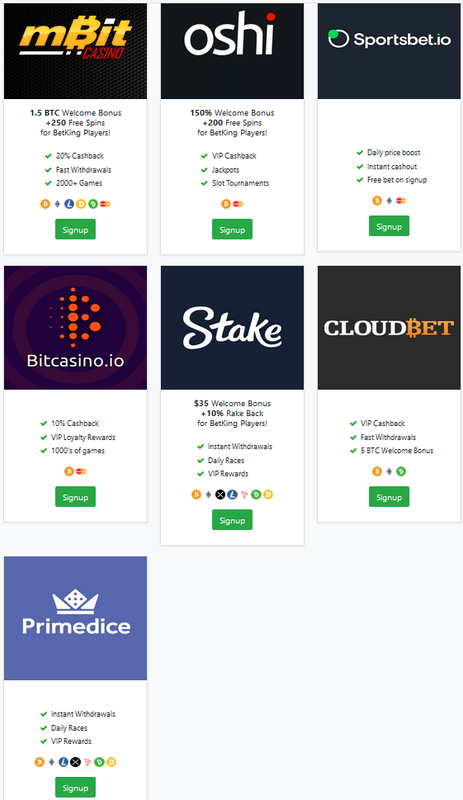The width and height of the screenshot is (463, 800).
Task: Sign up for Stake
Action: pos(232,520)
